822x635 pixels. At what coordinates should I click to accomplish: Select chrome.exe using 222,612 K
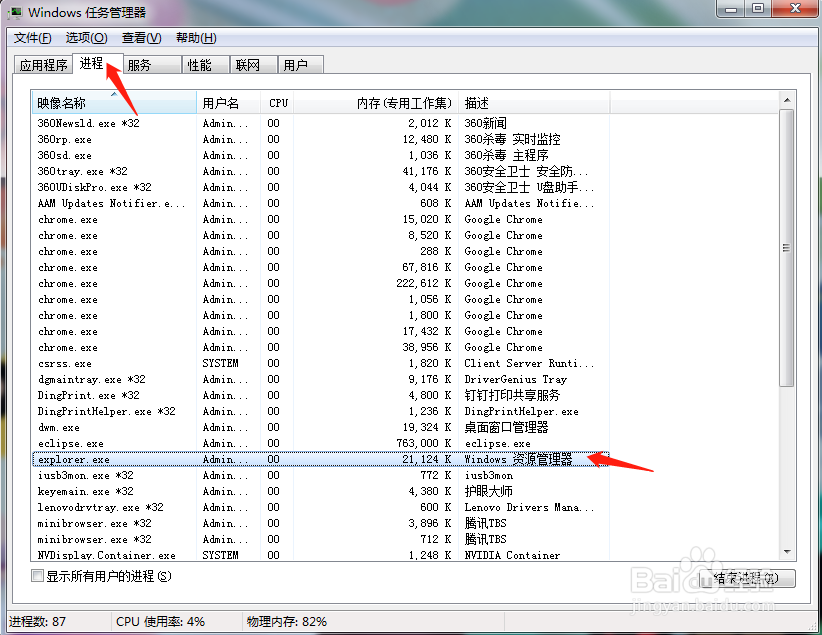tap(321, 283)
